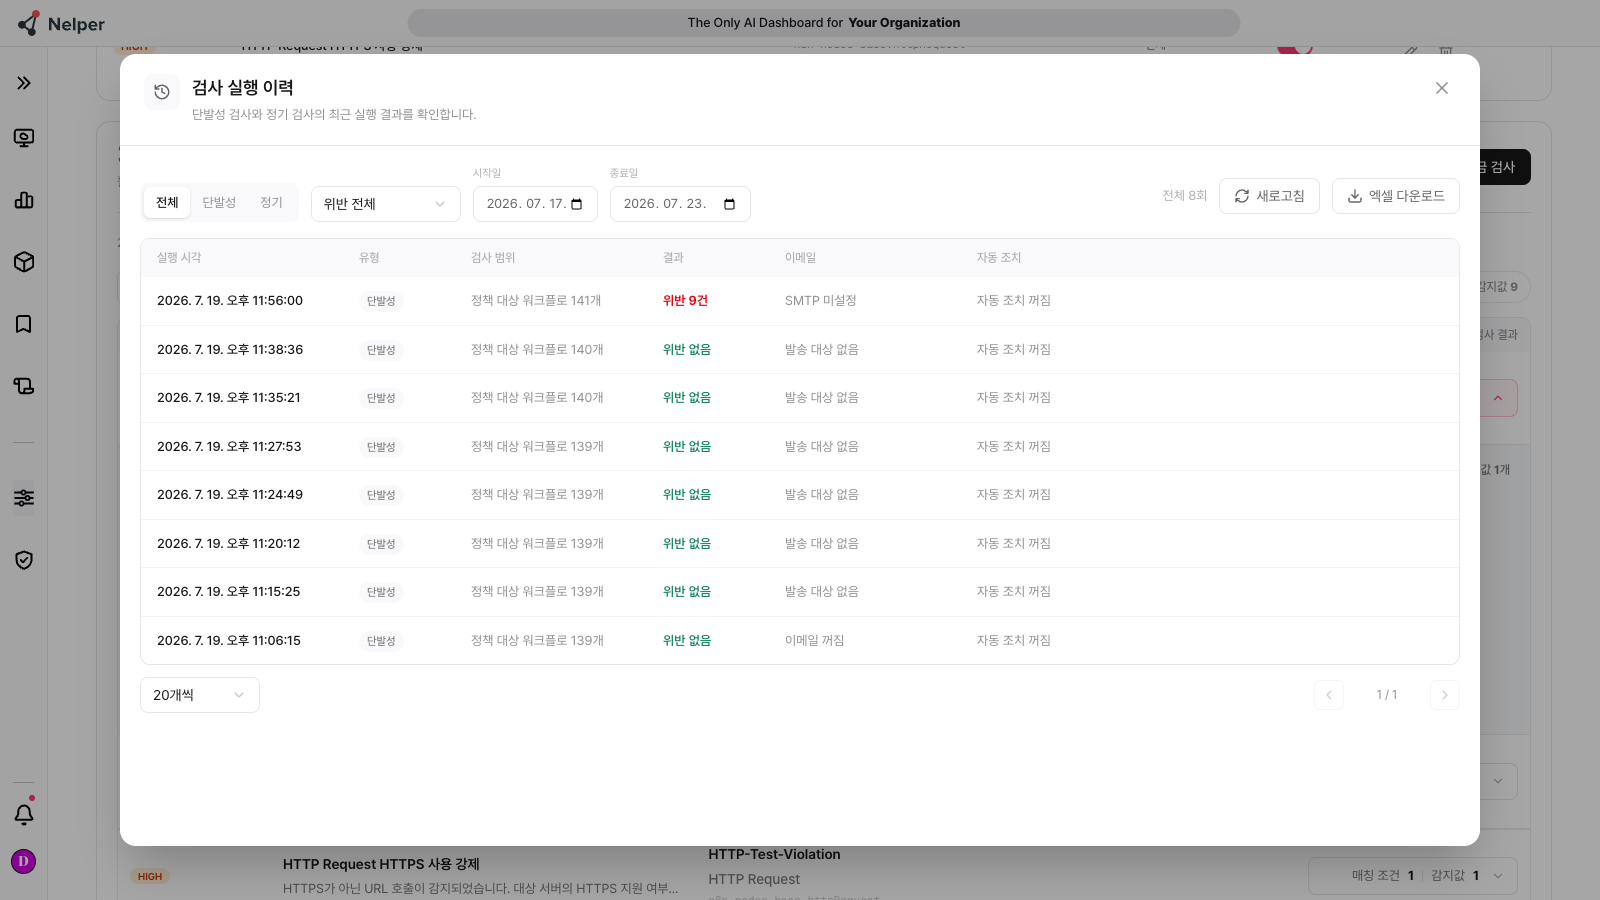Screen dimensions: 1600x900
Task: Open the bookmark sidebar icon
Action: [24, 324]
